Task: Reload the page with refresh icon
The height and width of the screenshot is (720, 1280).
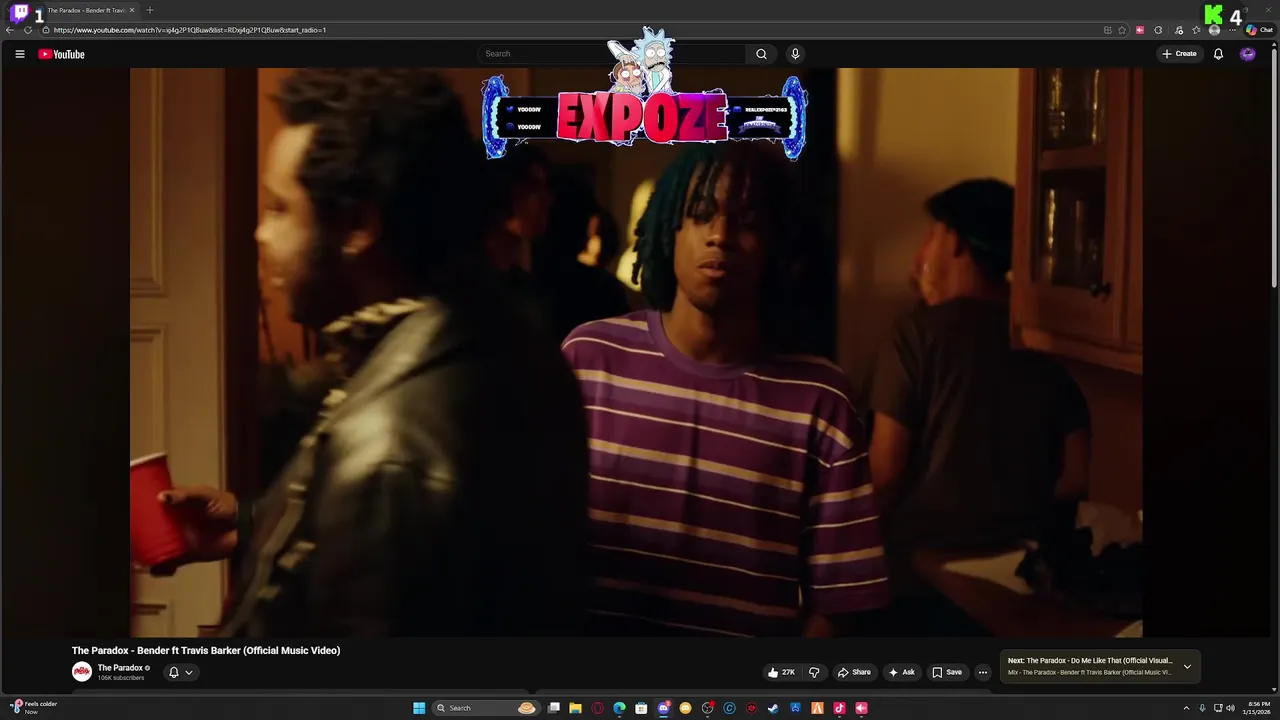Action: click(28, 30)
